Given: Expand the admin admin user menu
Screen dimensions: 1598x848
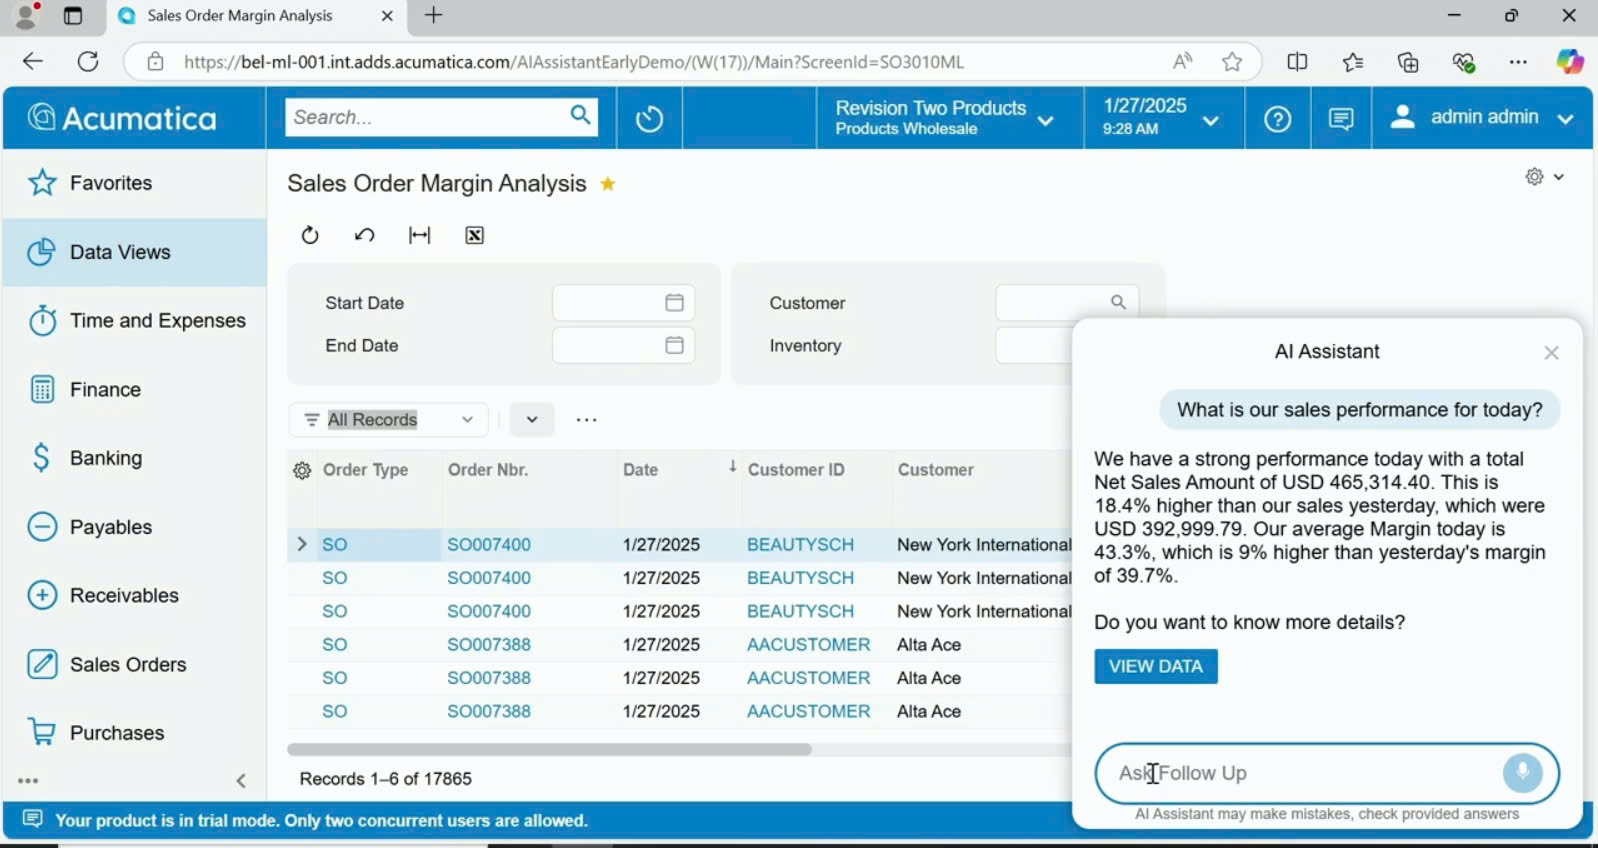Looking at the screenshot, I should pos(1482,118).
